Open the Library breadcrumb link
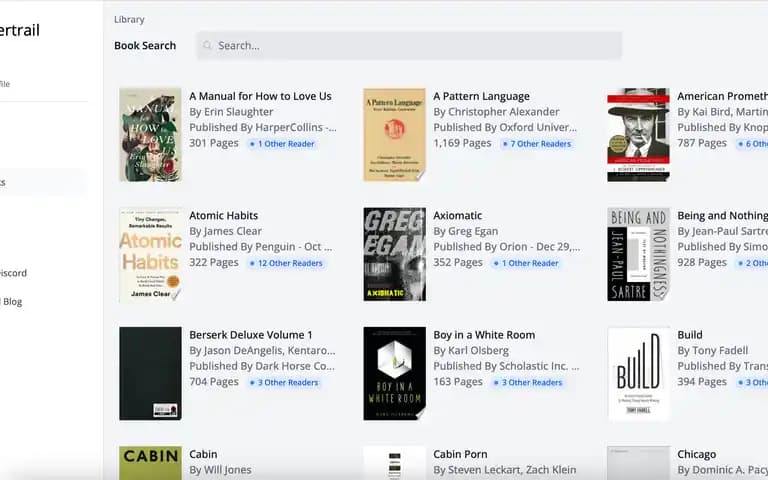Viewport: 768px width, 480px height. [129, 20]
